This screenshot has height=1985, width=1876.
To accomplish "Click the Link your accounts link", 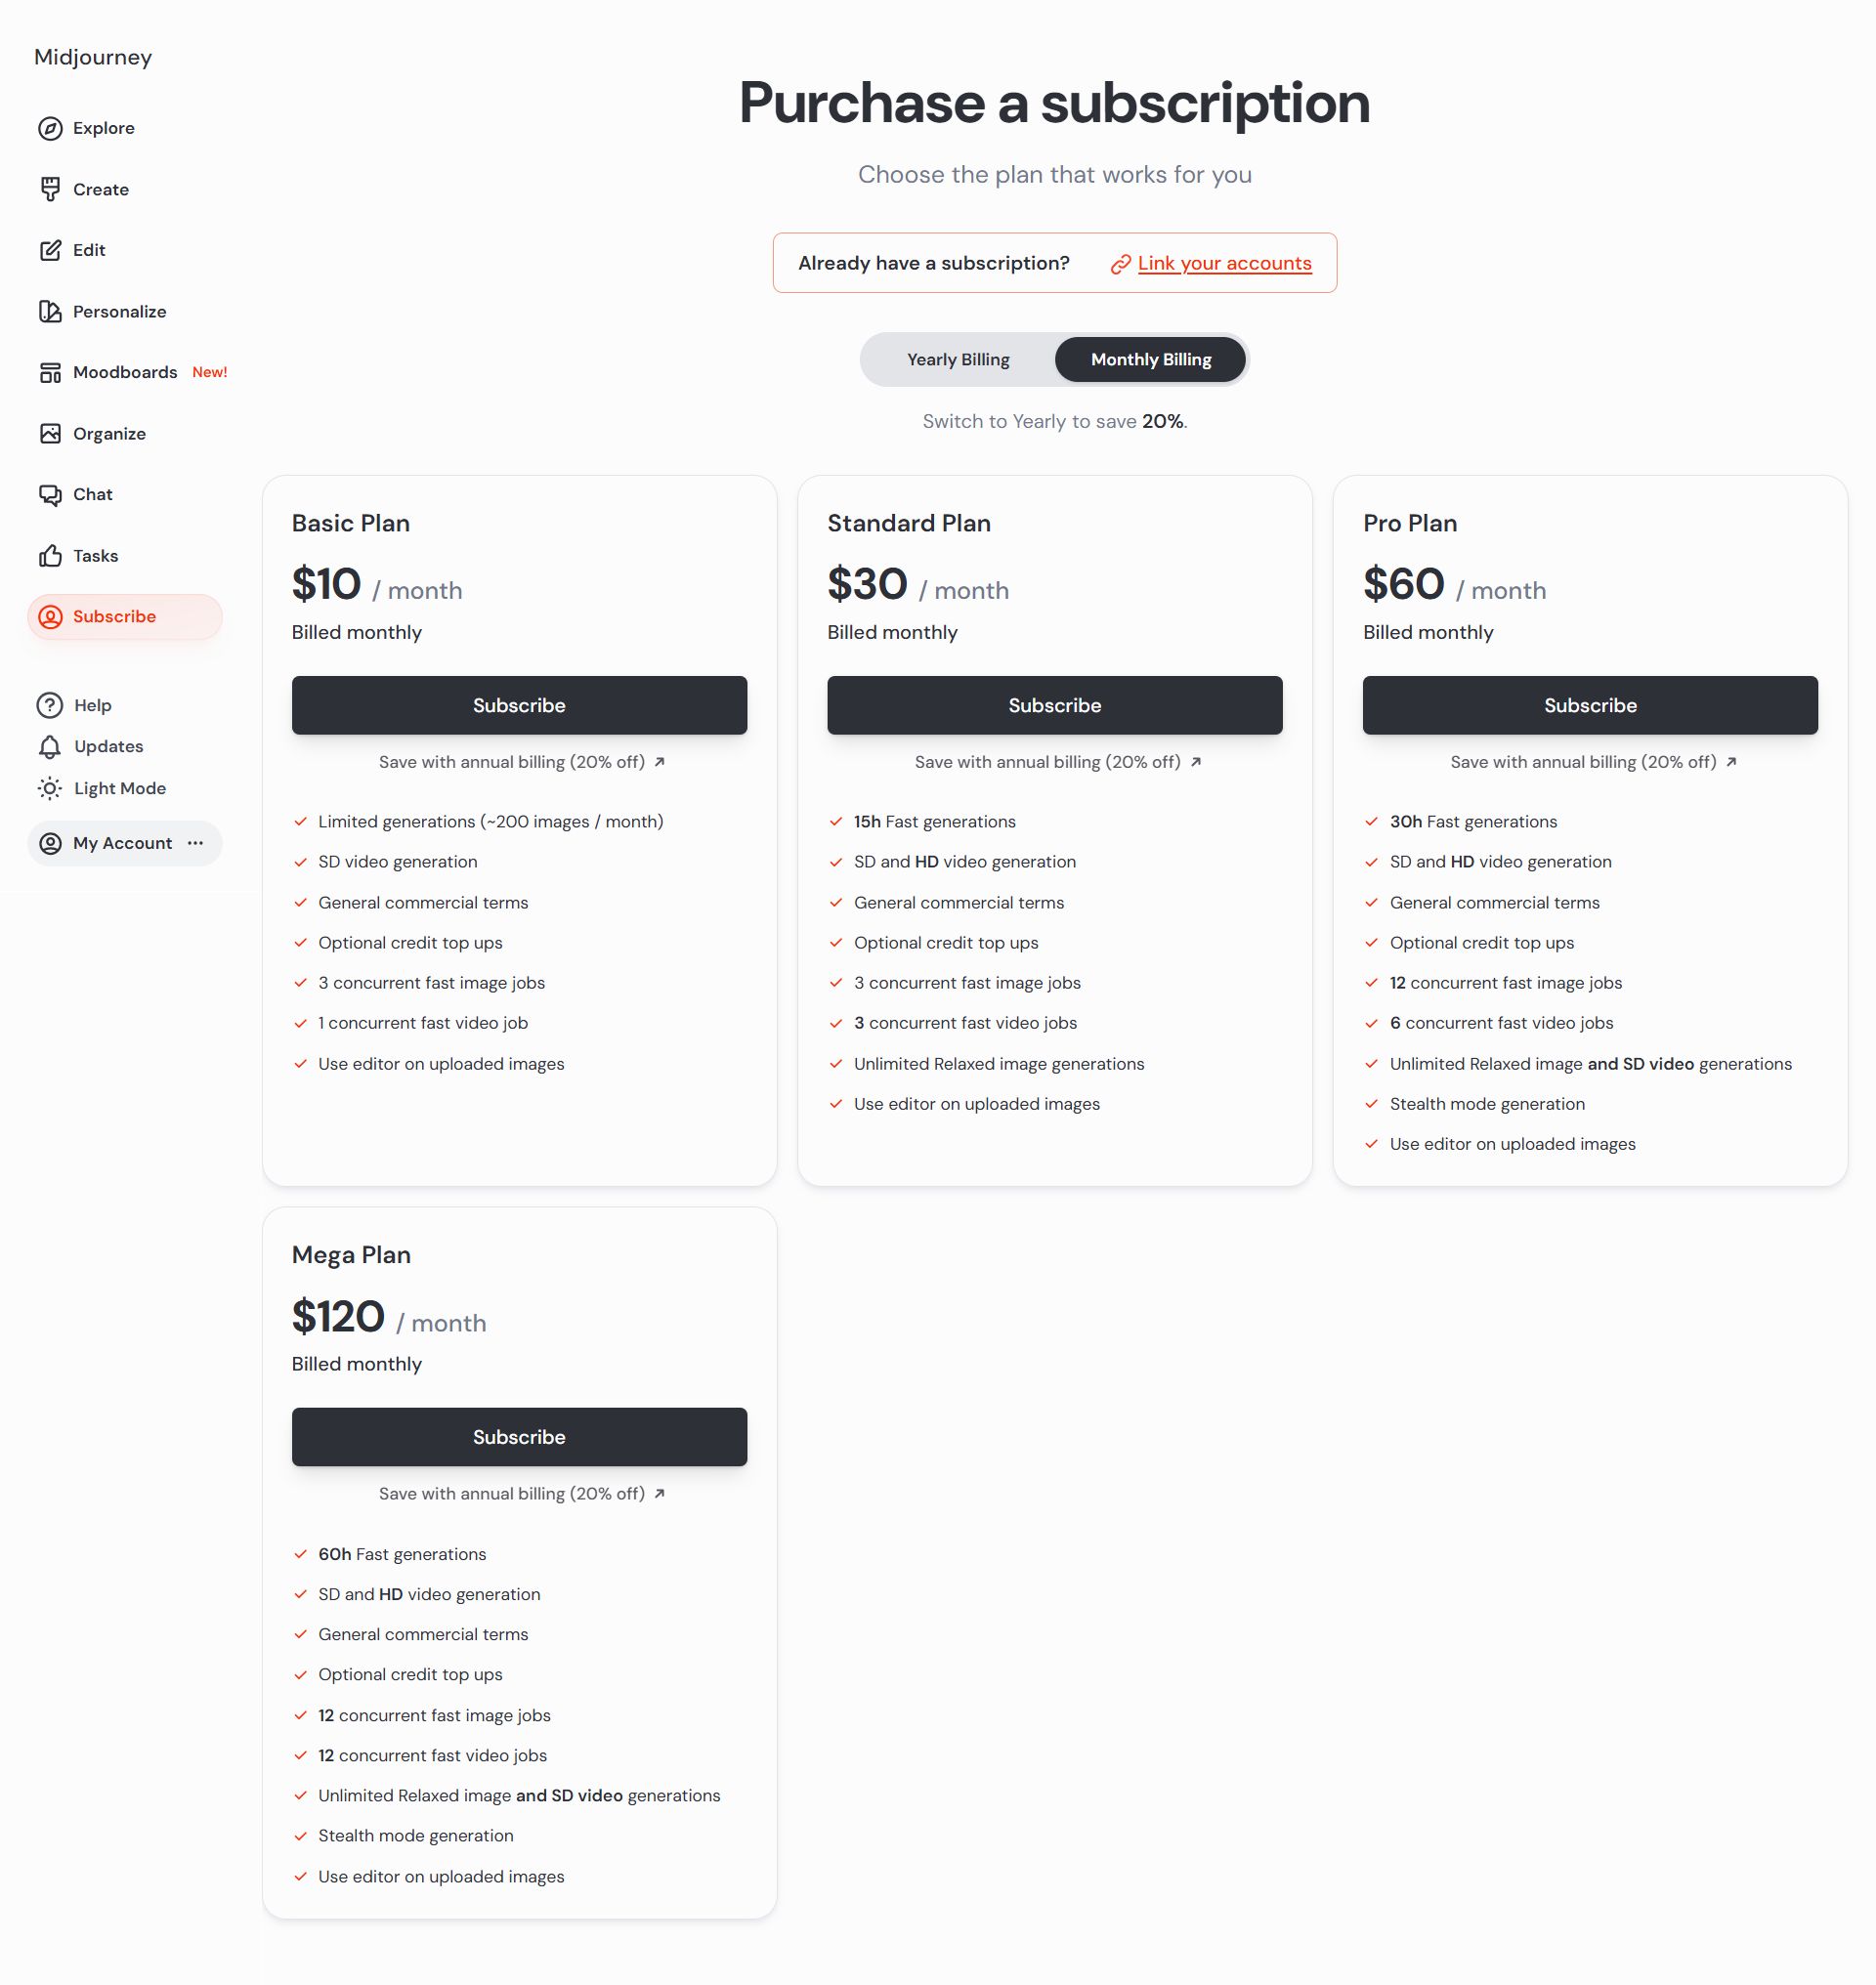I will 1224,263.
